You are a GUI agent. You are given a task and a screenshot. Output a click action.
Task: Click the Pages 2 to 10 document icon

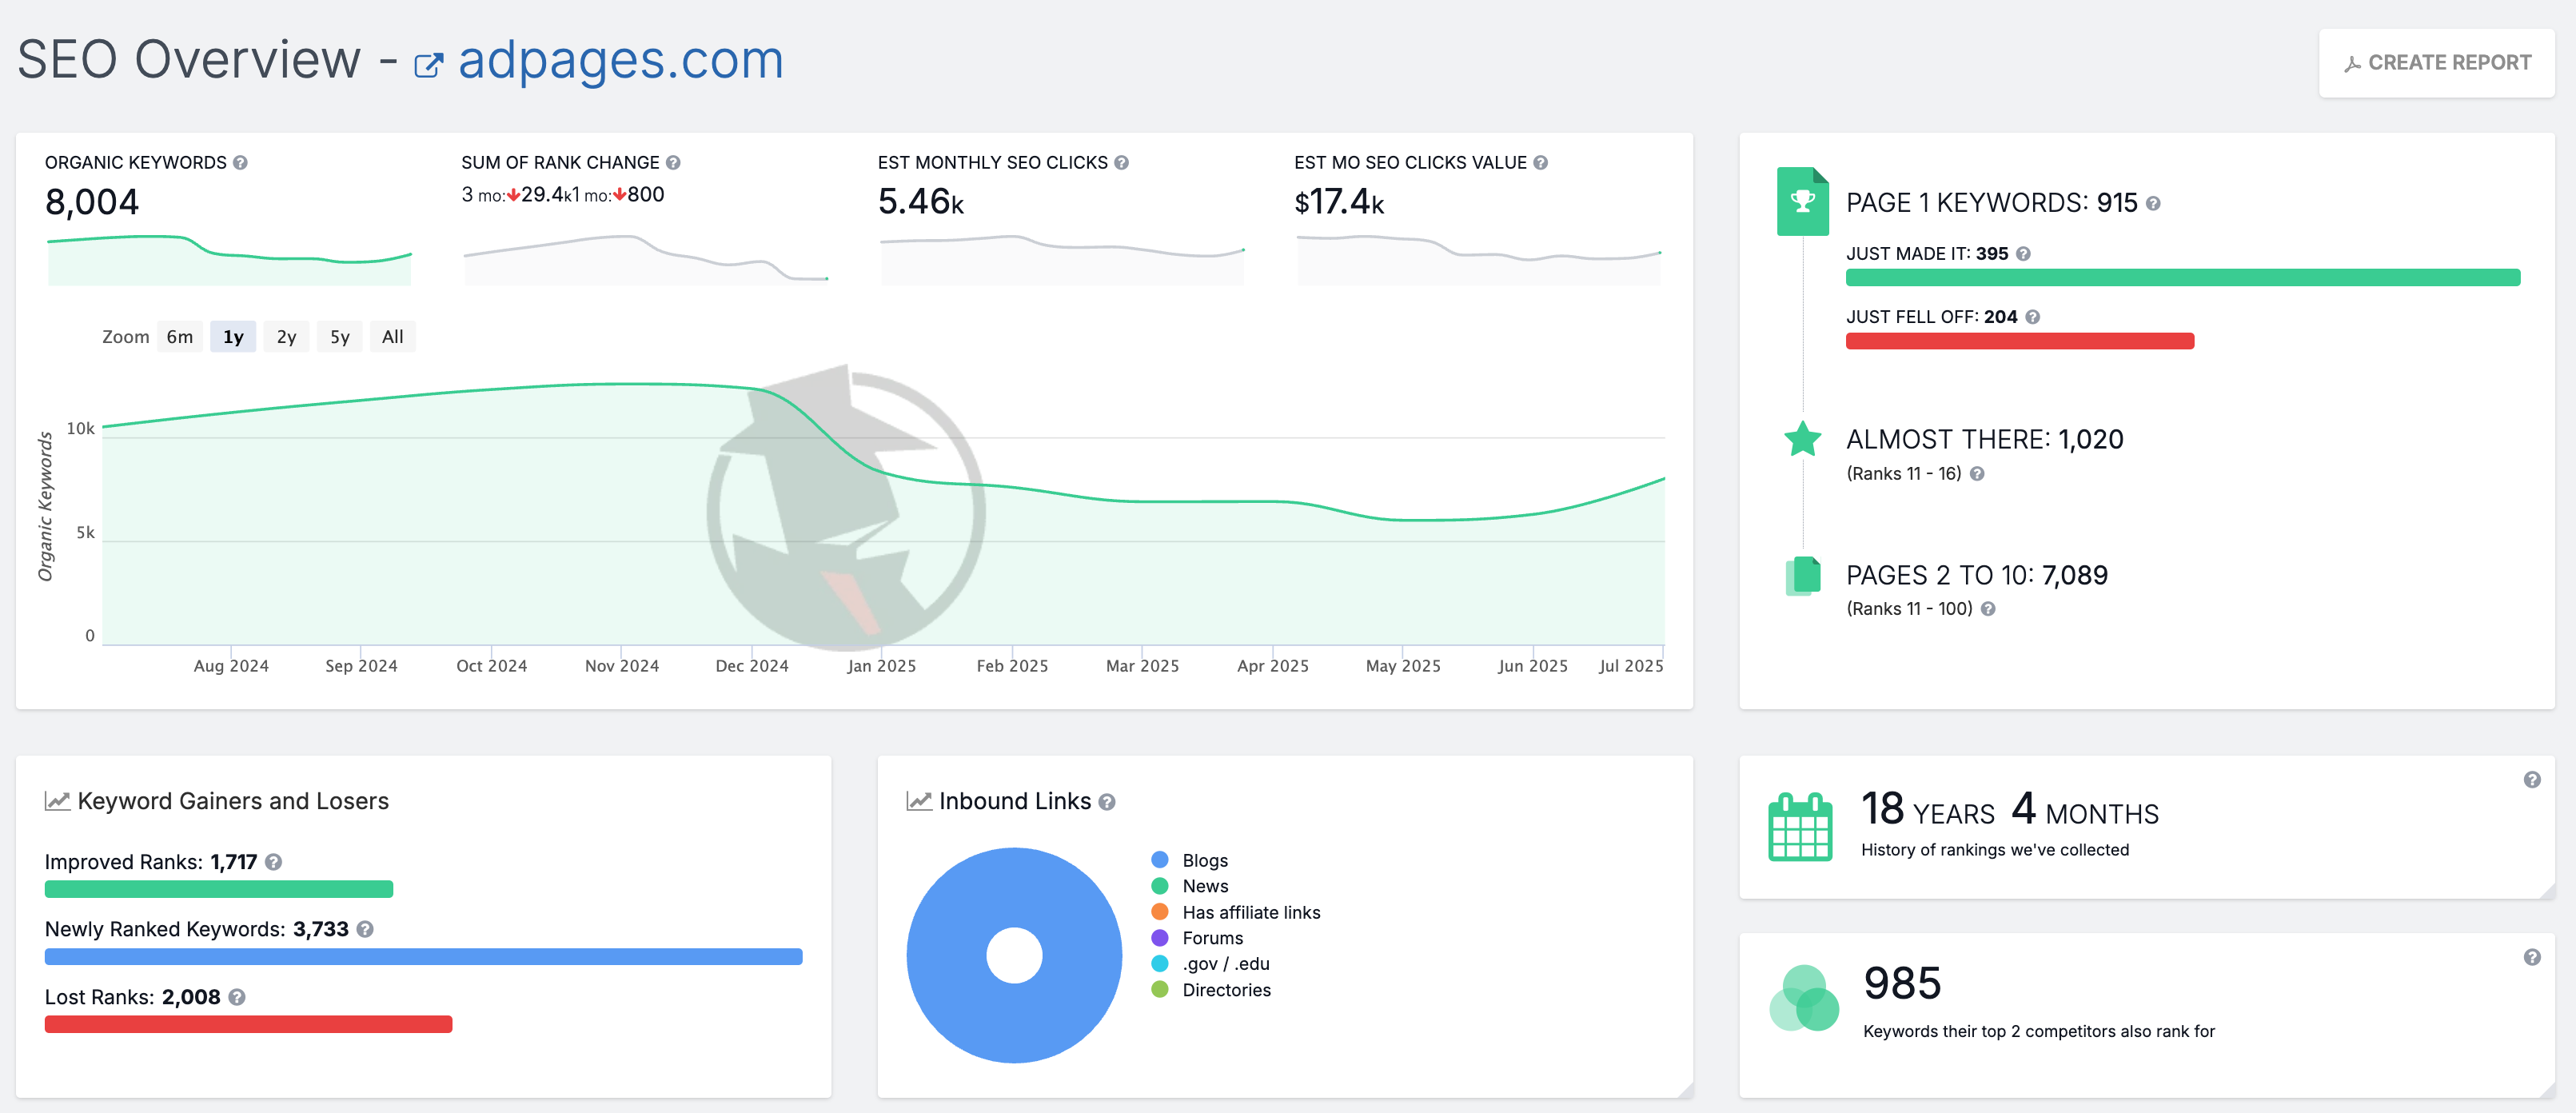point(1802,576)
